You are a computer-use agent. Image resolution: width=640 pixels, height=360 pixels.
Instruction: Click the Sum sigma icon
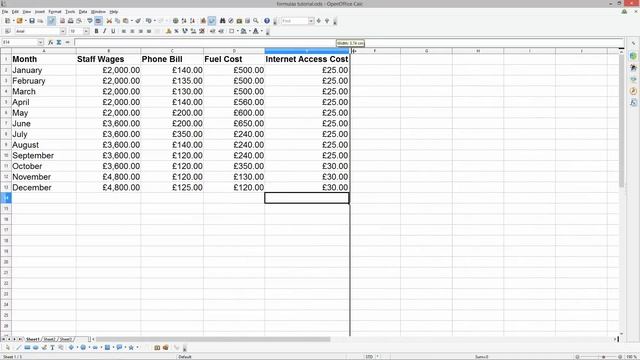pos(59,42)
